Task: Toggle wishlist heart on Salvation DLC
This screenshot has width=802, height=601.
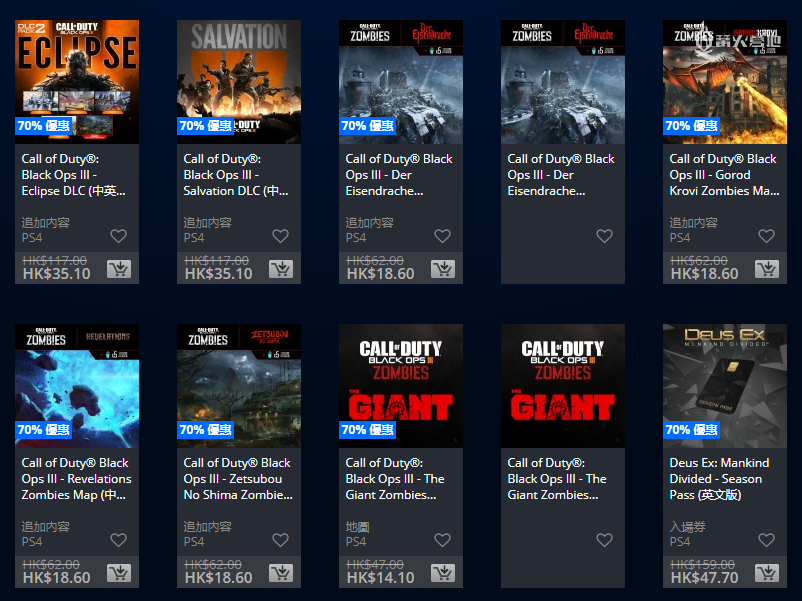Action: 281,236
